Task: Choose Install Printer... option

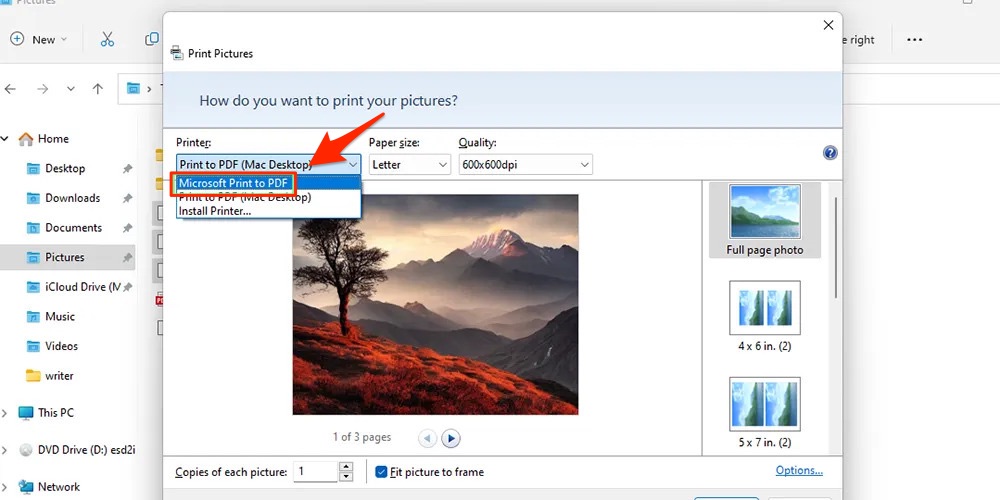Action: [x=269, y=211]
